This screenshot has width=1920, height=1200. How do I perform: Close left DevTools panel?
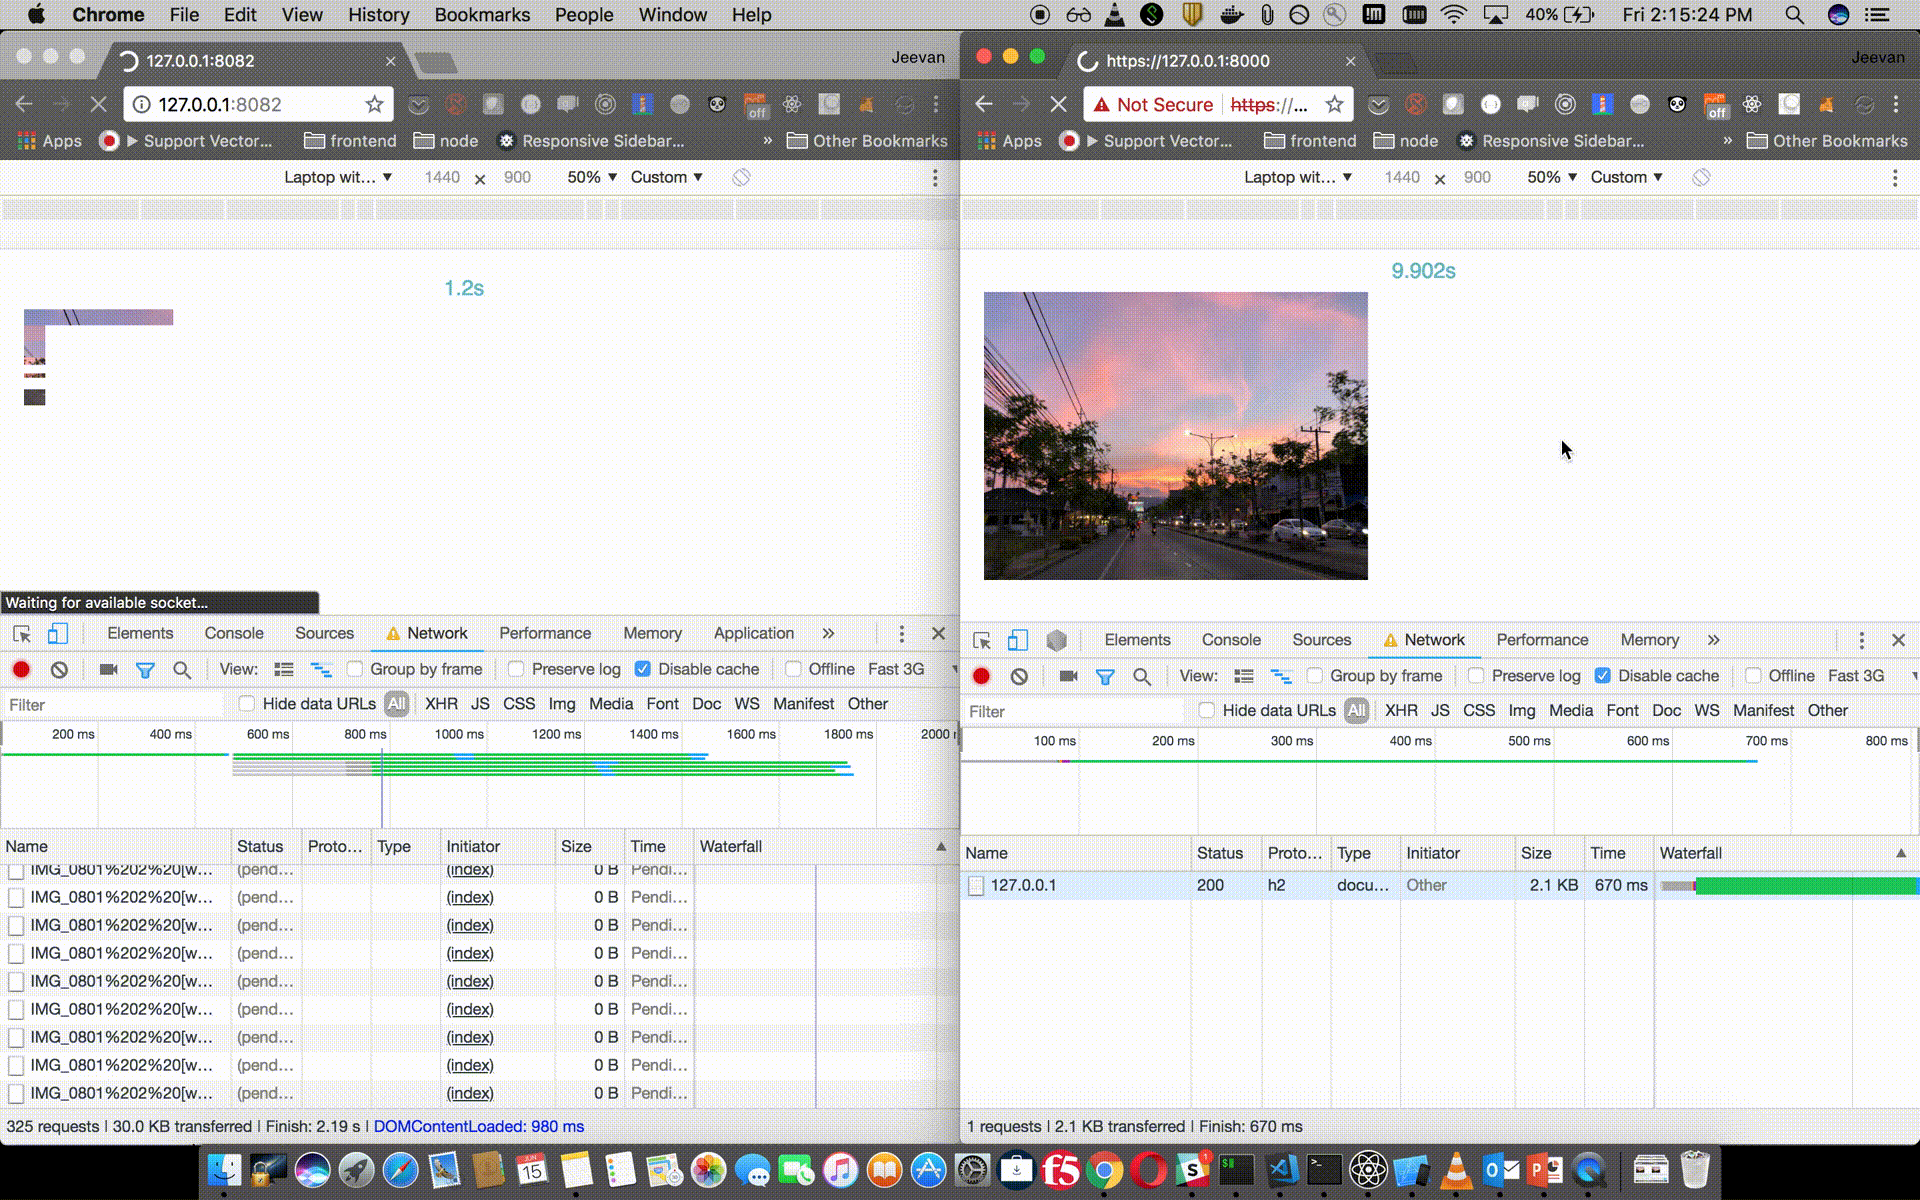pos(938,633)
